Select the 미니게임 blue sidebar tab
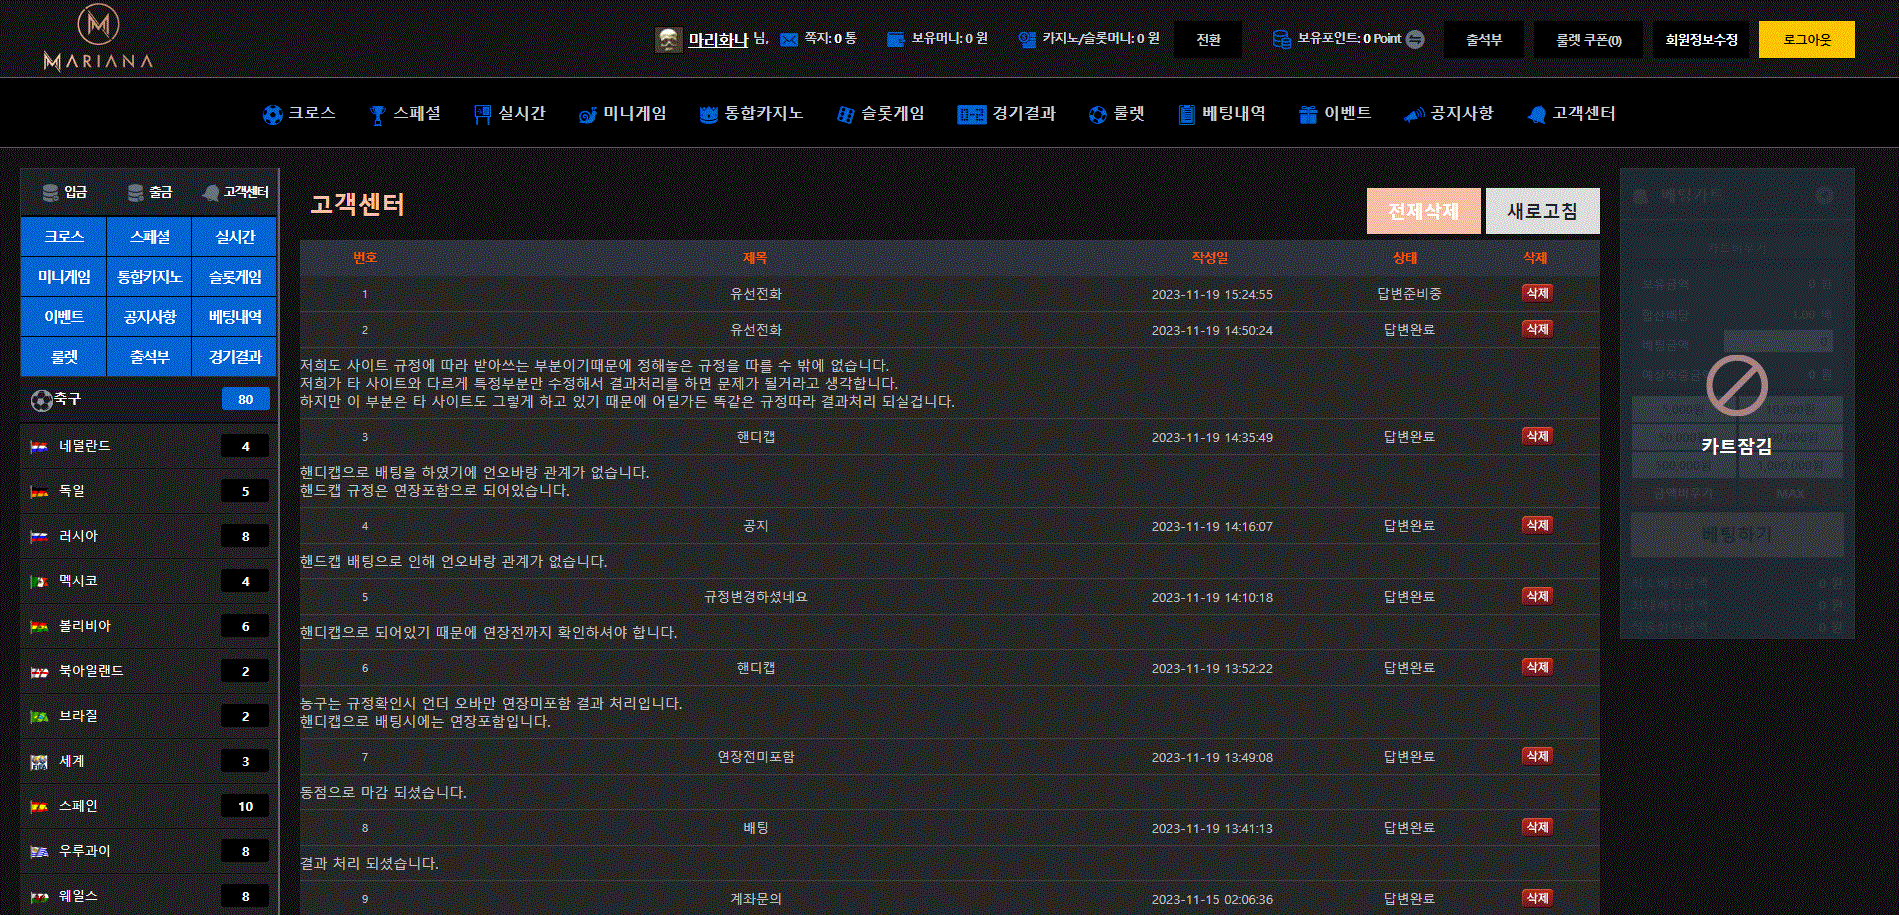 click(x=64, y=277)
